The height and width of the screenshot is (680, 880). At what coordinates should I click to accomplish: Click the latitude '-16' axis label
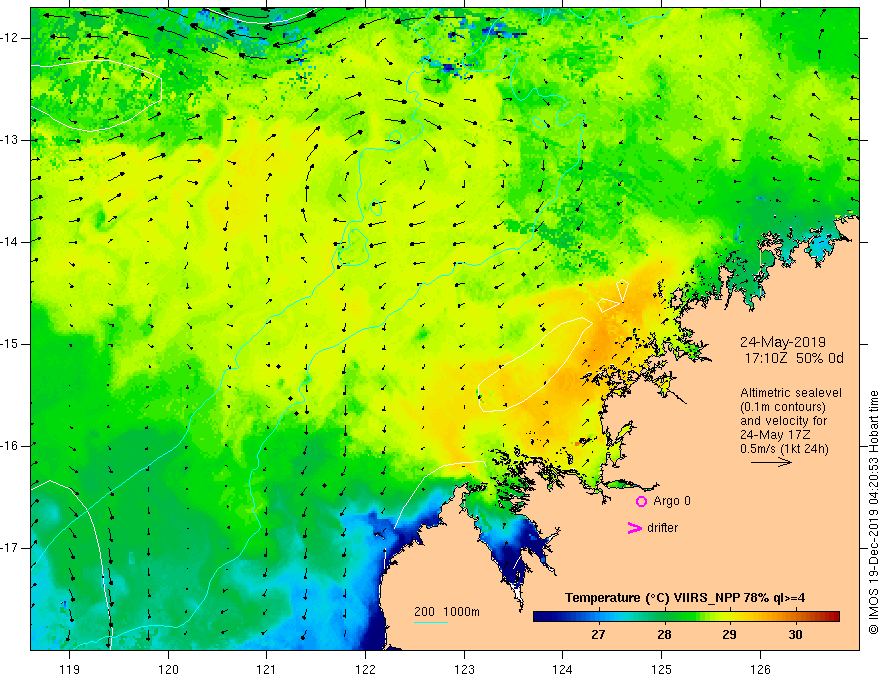click(11, 446)
